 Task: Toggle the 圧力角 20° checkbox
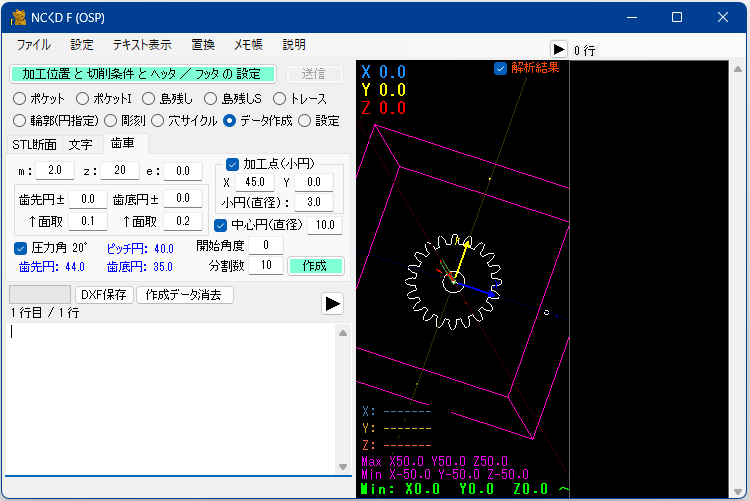pos(20,248)
